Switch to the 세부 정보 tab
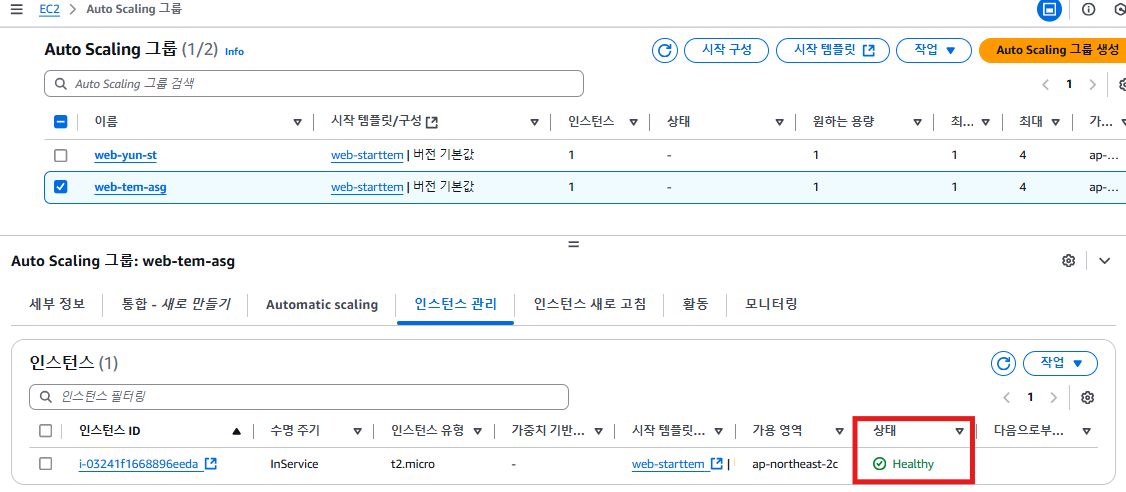Screen dimensions: 1126x492 (x=57, y=304)
